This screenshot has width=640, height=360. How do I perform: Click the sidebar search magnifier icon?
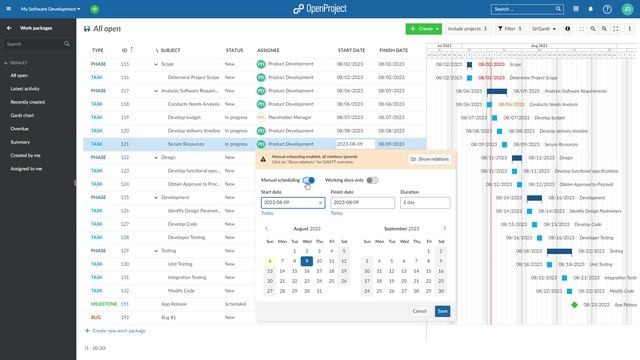coord(67,44)
